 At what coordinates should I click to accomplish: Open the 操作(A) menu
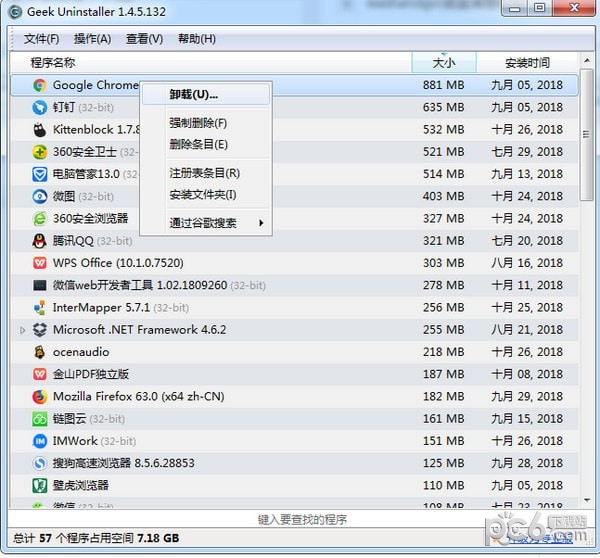coord(92,39)
